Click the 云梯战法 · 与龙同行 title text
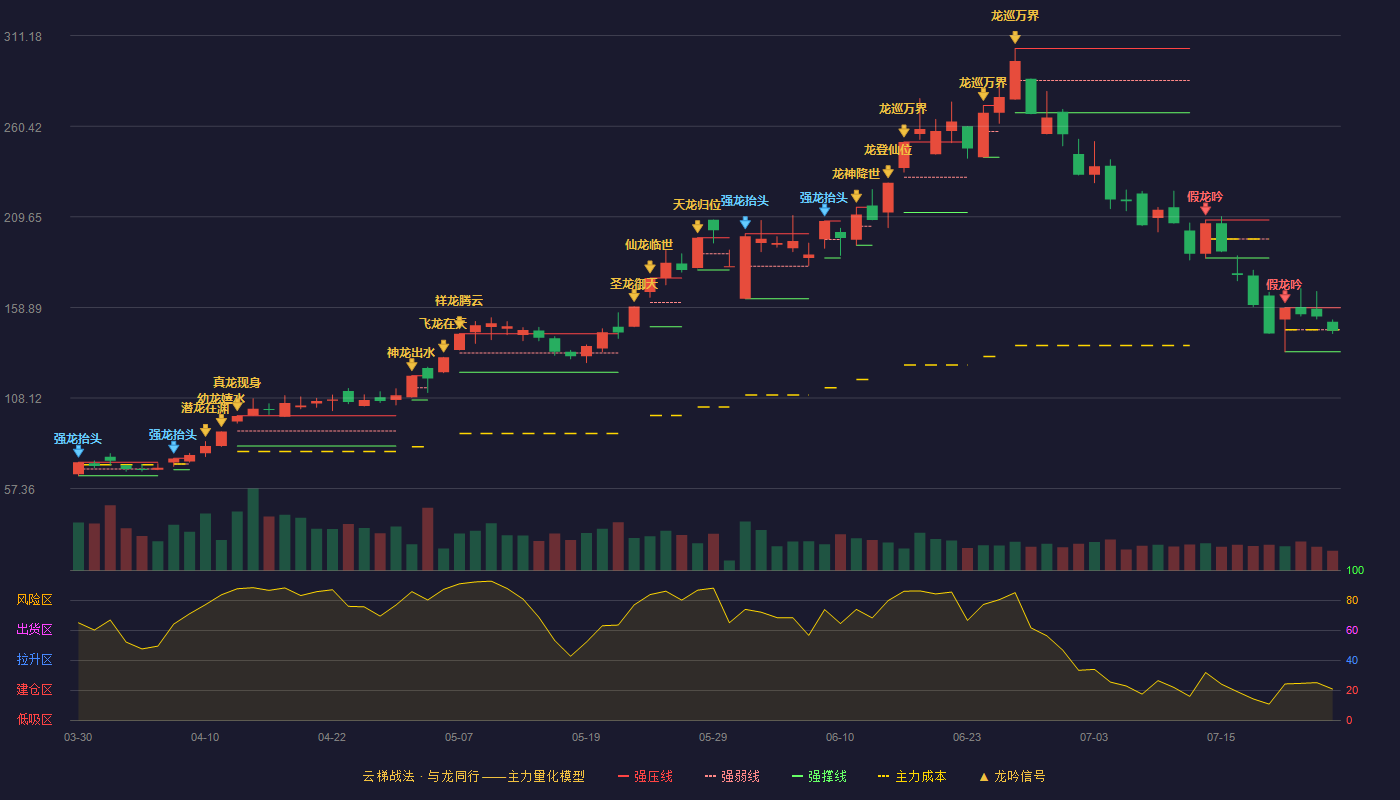The image size is (1400, 800). [420, 776]
